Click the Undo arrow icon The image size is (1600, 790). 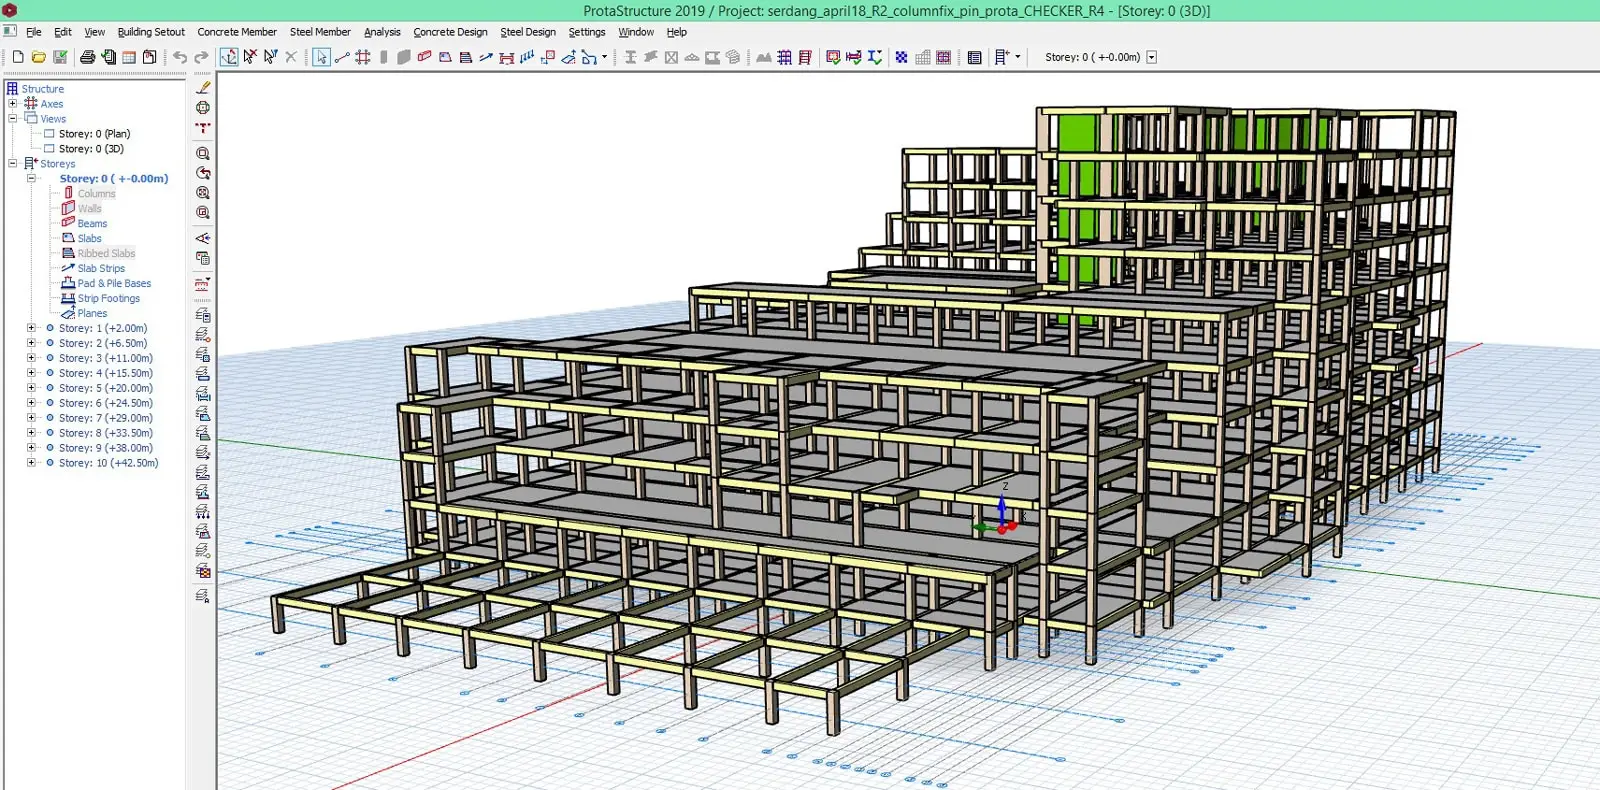(x=180, y=57)
